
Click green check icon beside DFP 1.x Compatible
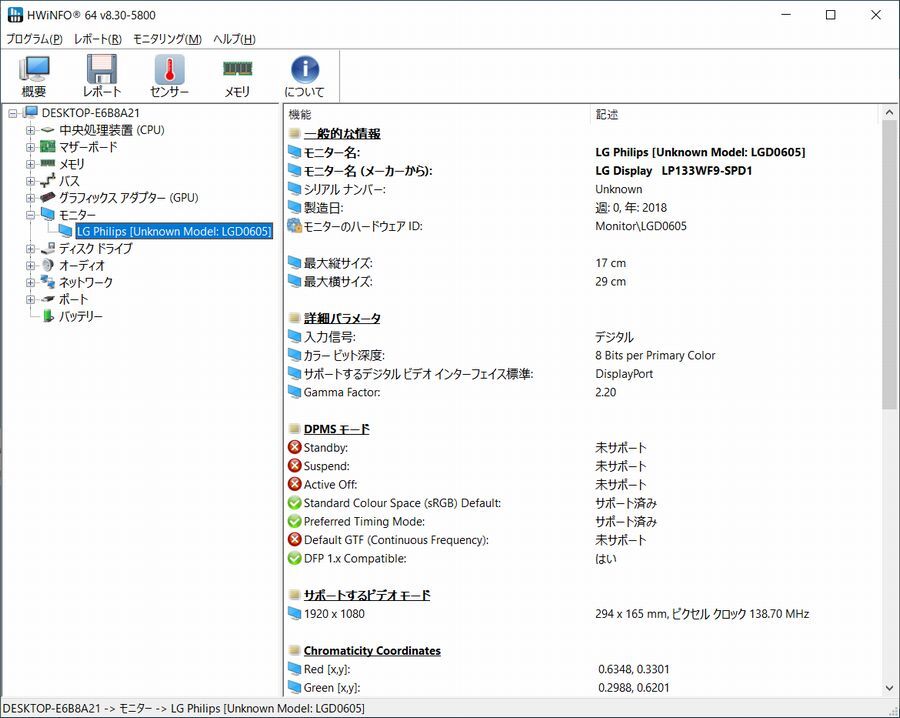294,558
